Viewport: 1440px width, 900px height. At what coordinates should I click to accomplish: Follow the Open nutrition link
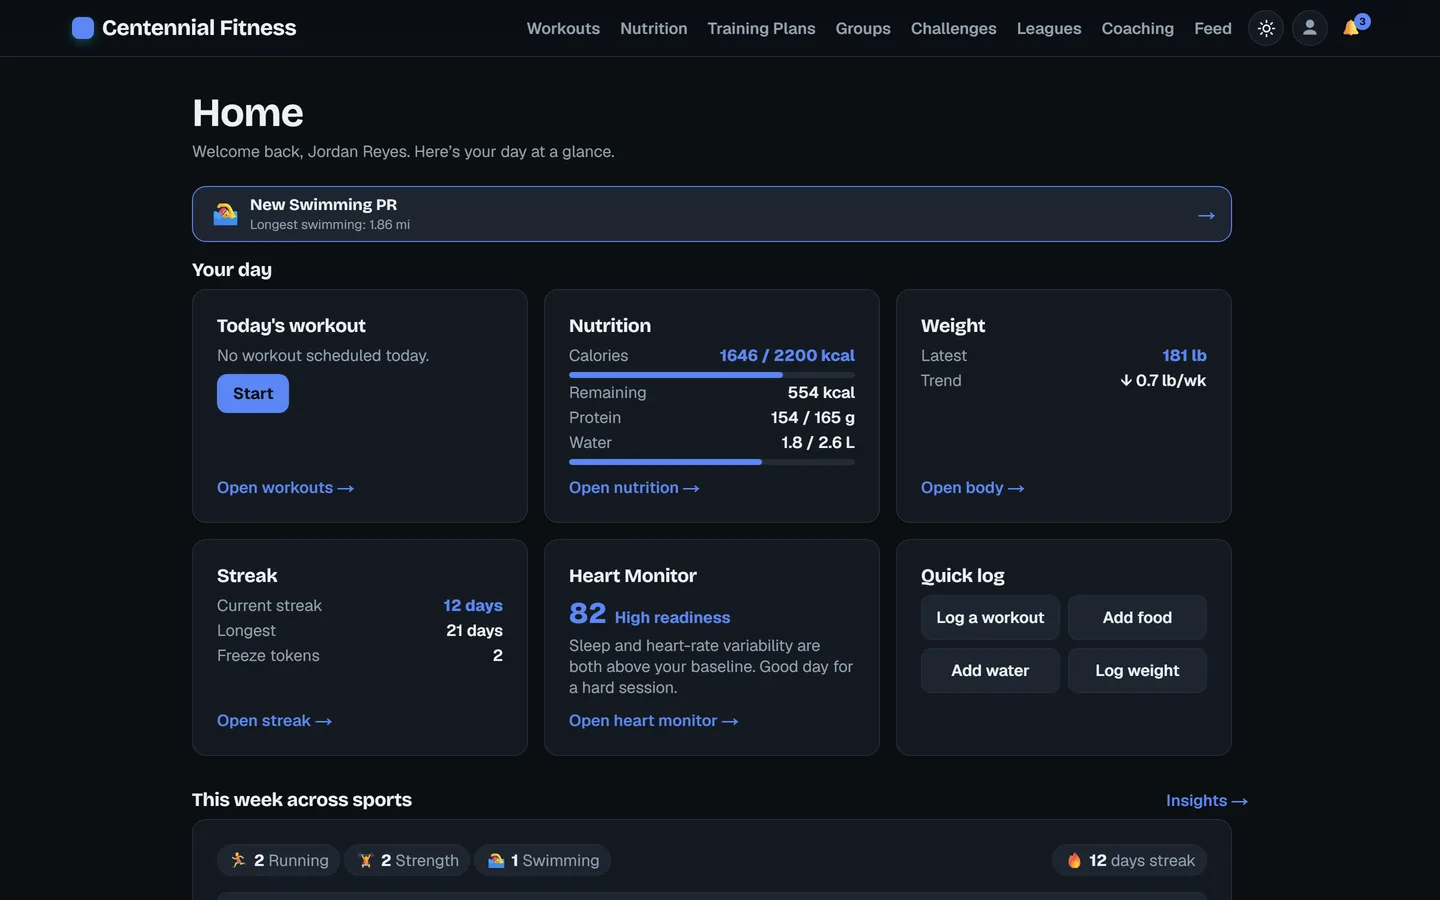coord(634,488)
